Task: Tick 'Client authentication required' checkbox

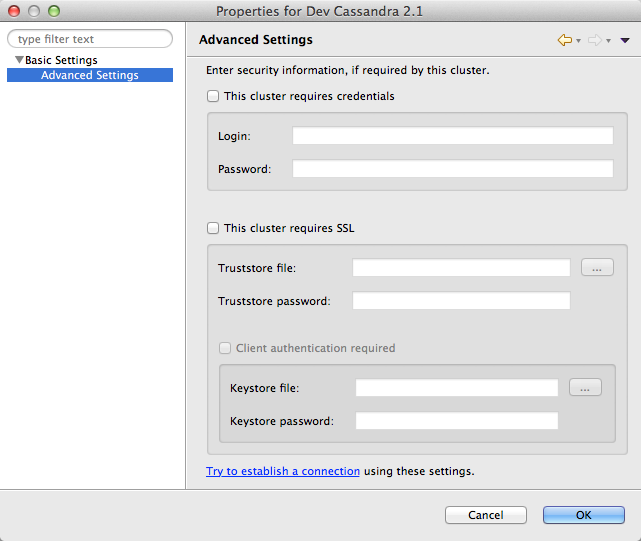Action: coord(225,348)
